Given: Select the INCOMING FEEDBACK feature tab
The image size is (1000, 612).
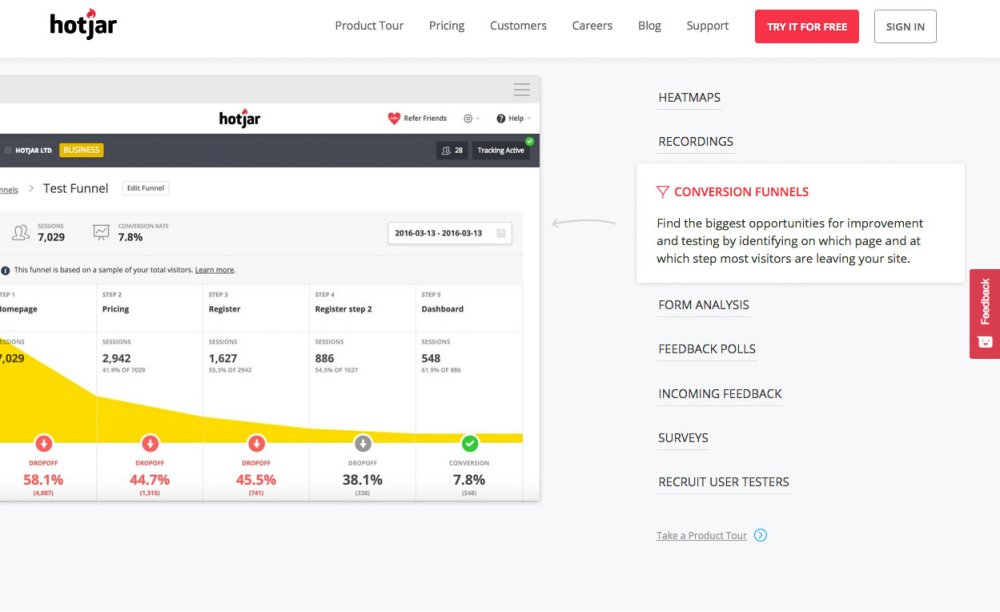Looking at the screenshot, I should coord(720,394).
